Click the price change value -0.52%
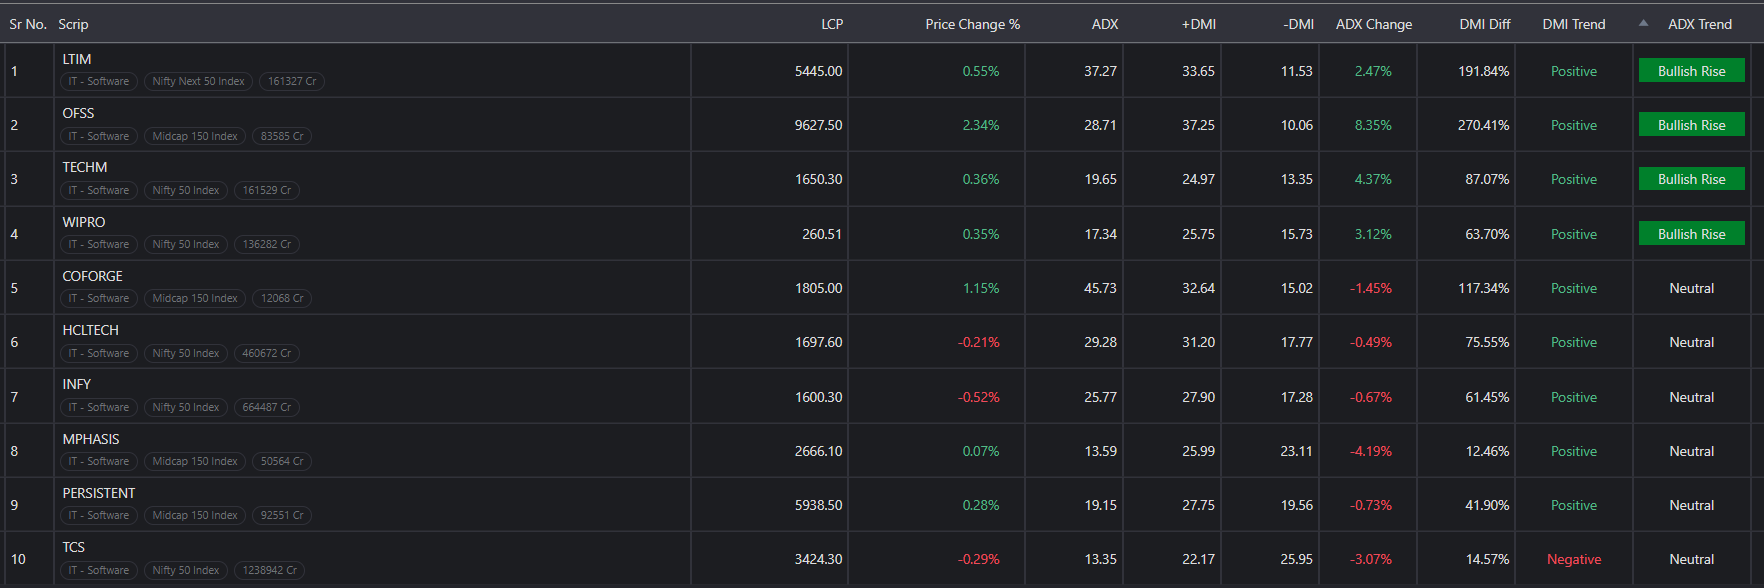This screenshot has width=1764, height=588. pos(979,397)
